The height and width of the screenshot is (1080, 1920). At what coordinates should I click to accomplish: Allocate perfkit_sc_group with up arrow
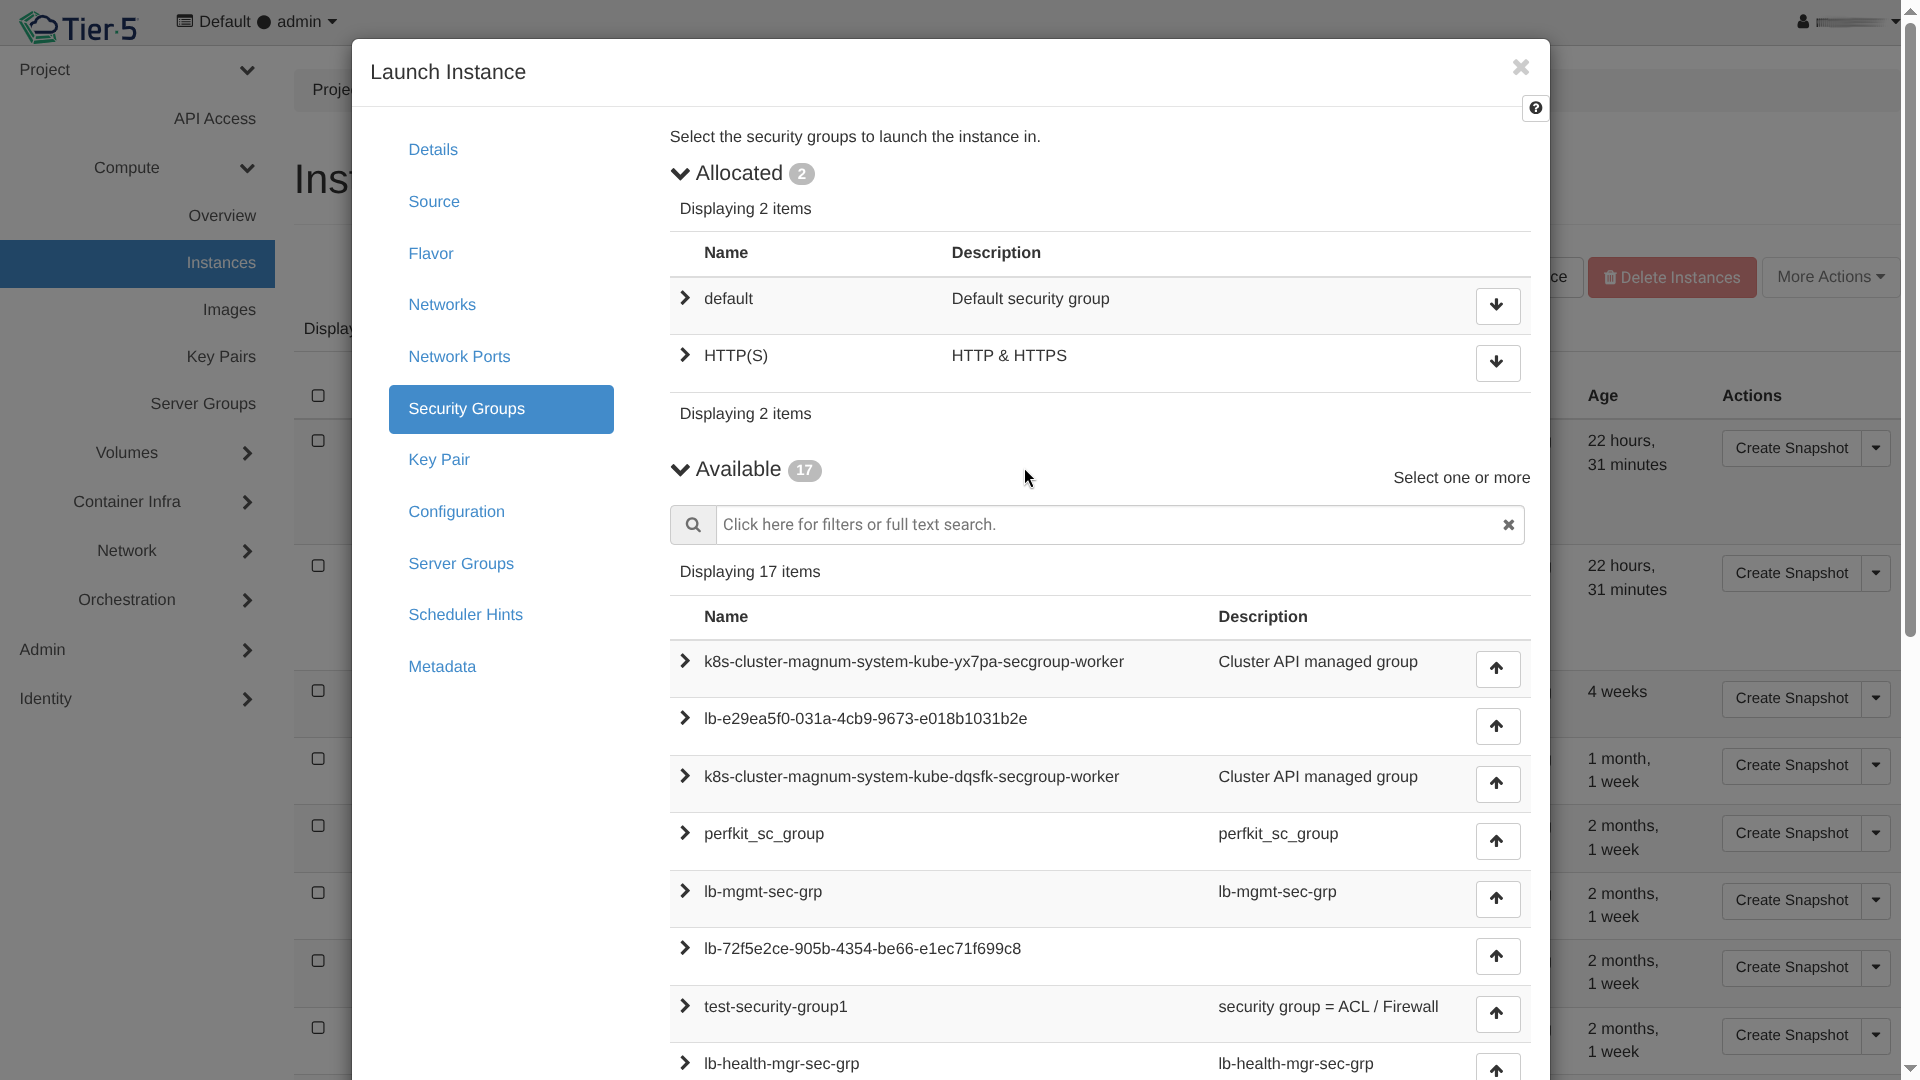[x=1497, y=841]
